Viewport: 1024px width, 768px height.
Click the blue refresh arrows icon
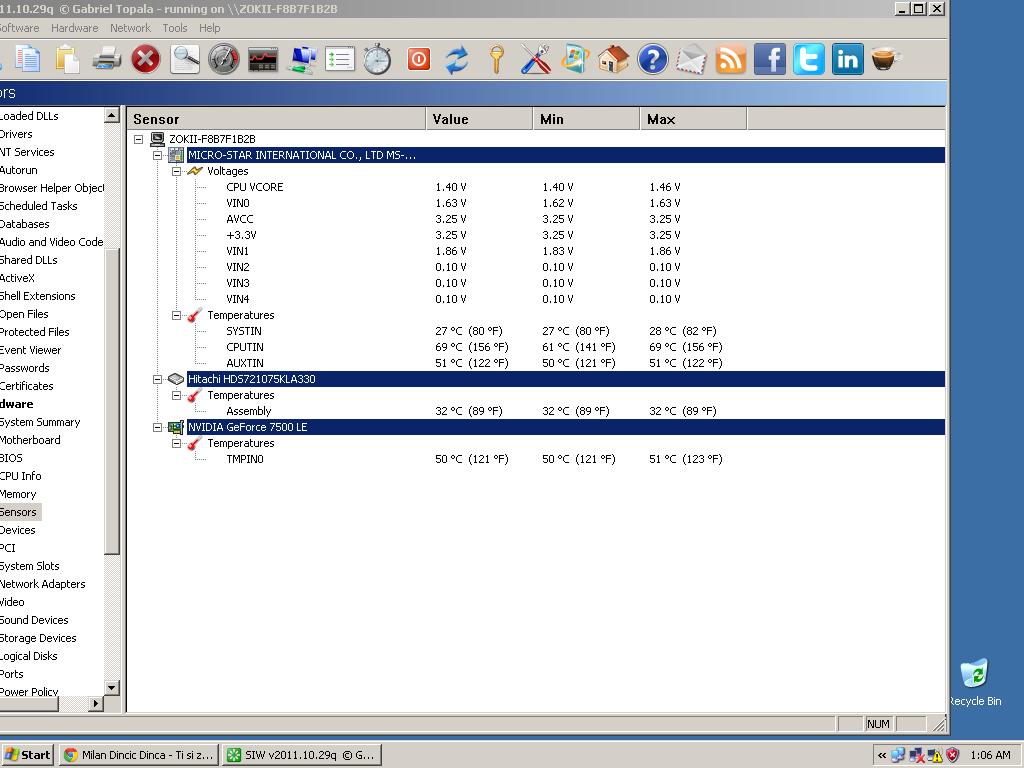(457, 60)
